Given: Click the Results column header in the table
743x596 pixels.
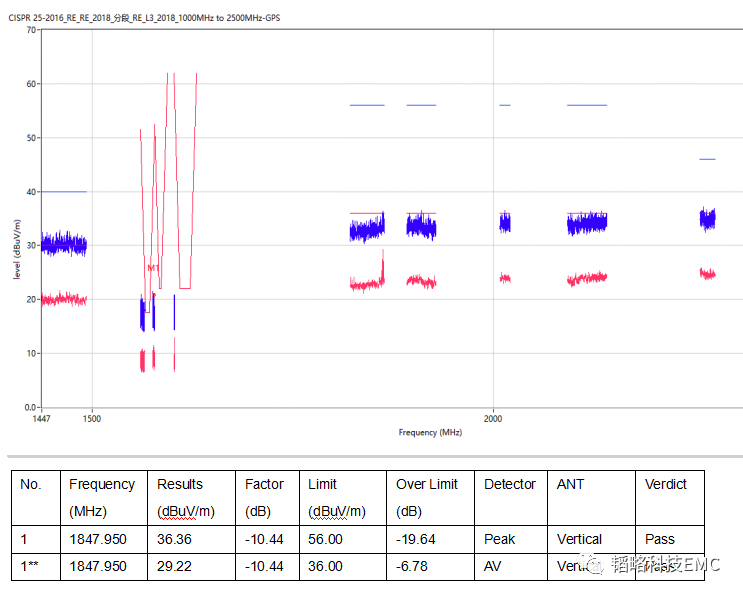Looking at the screenshot, I should click(x=180, y=484).
